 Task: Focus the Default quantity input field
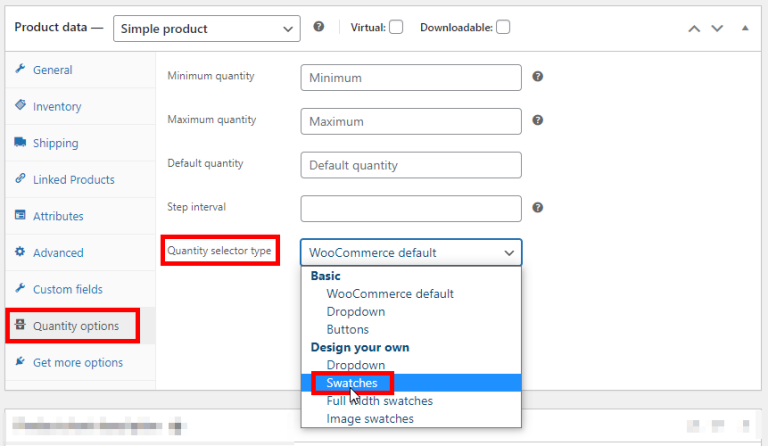click(x=411, y=165)
